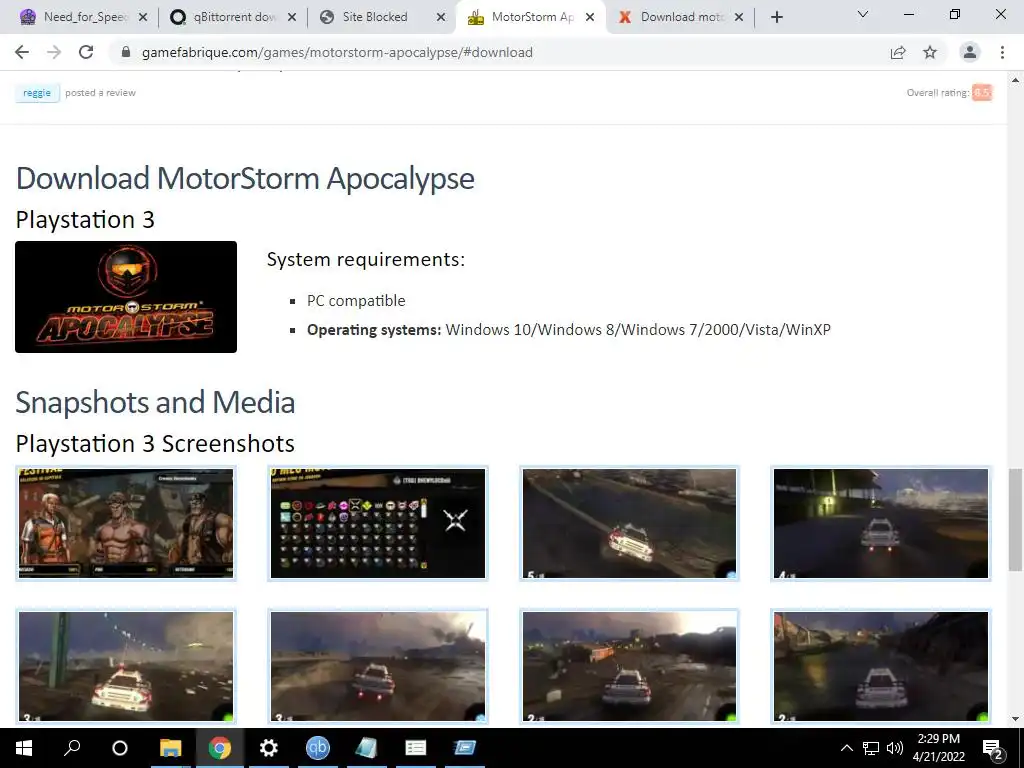Open Cortana circle on taskbar
This screenshot has height=768, width=1024.
click(x=120, y=748)
